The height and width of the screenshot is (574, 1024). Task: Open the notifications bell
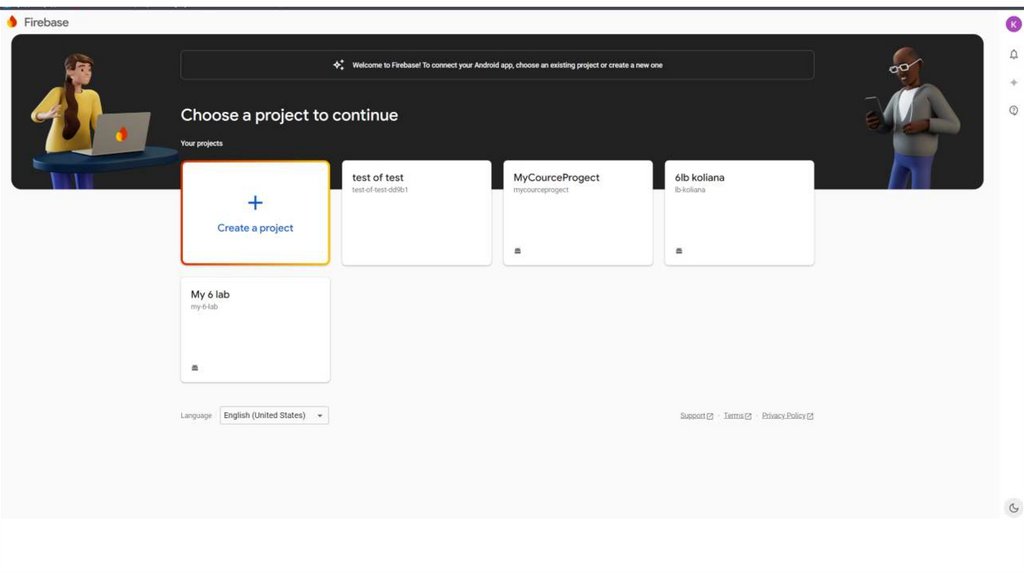click(1013, 54)
